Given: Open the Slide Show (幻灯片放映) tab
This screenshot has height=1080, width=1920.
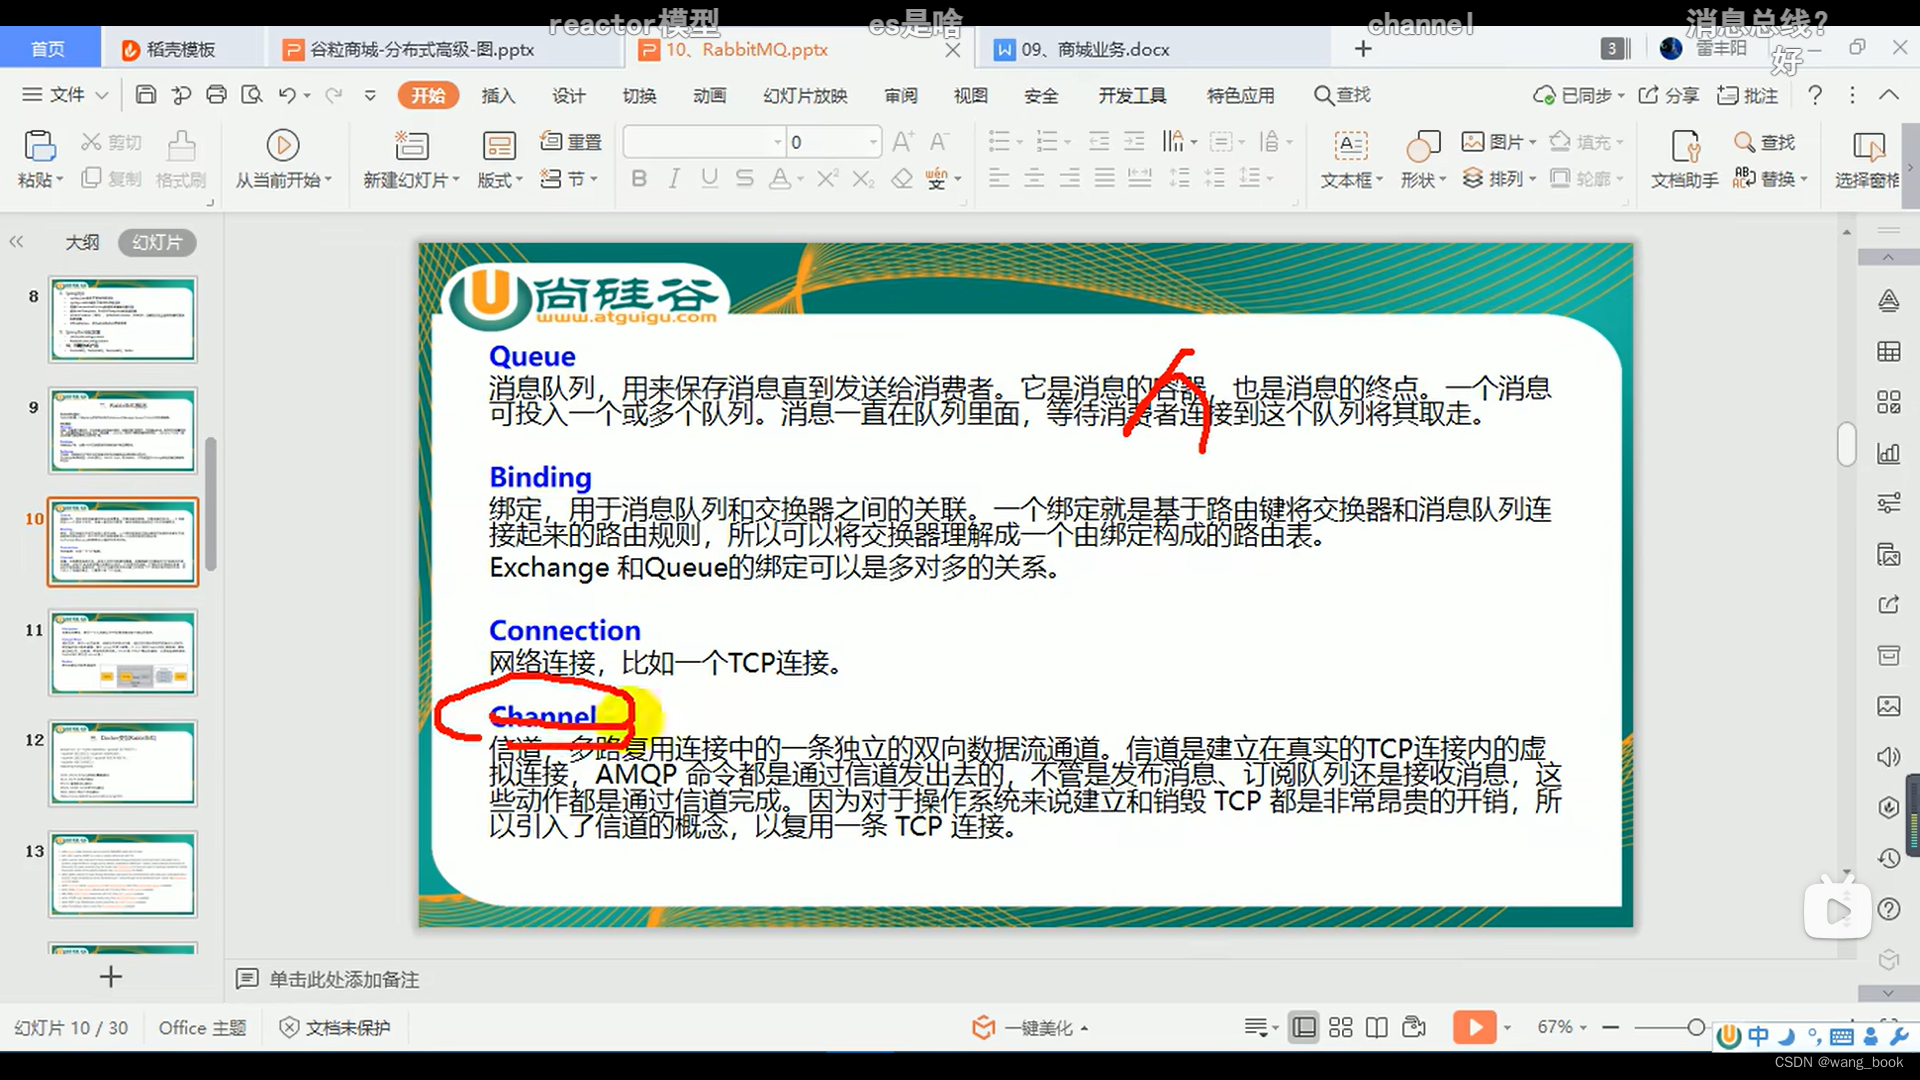Looking at the screenshot, I should [805, 95].
